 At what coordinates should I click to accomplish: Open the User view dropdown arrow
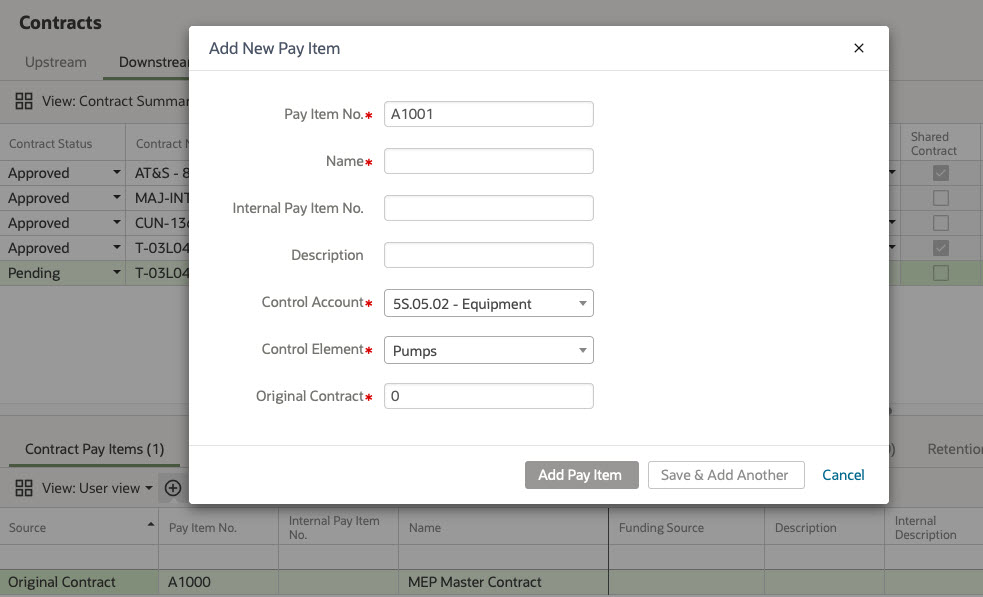coord(149,488)
